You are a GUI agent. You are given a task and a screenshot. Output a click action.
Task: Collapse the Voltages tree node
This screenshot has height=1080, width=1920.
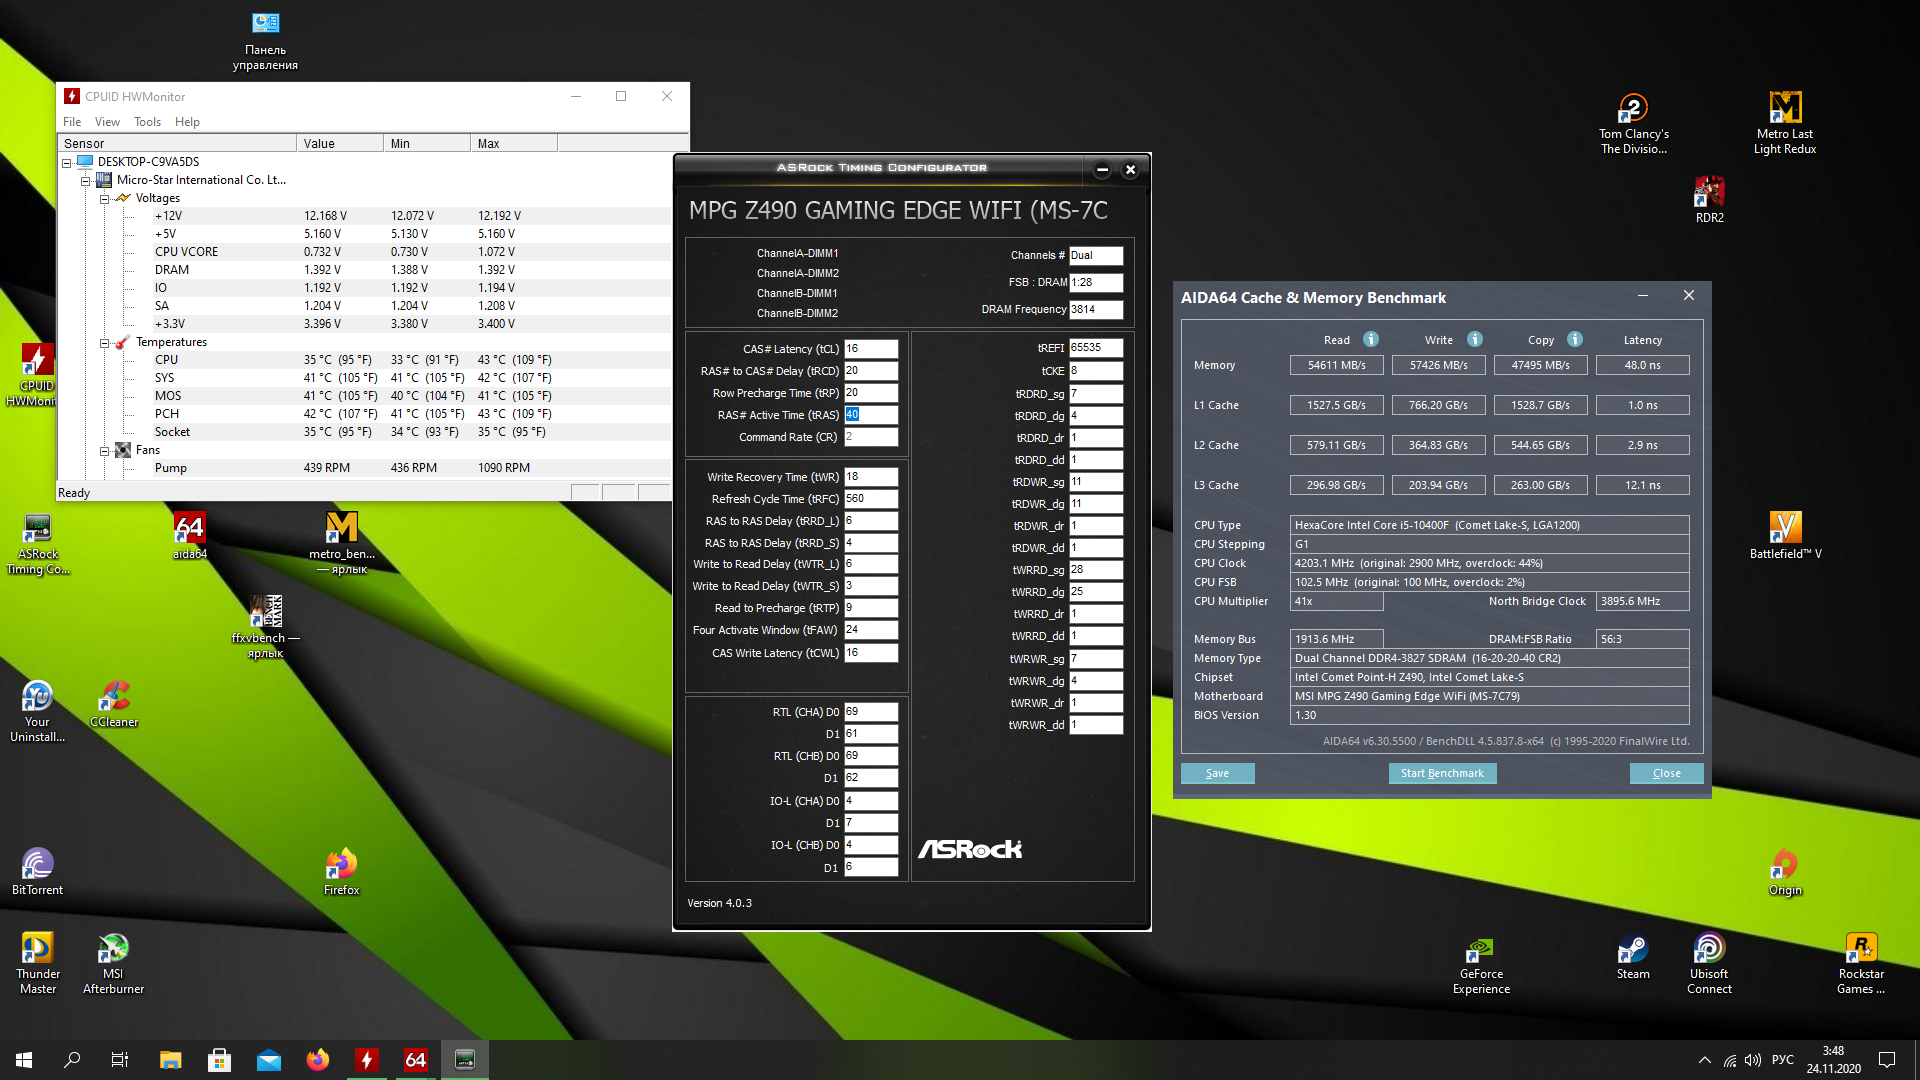[x=104, y=199]
